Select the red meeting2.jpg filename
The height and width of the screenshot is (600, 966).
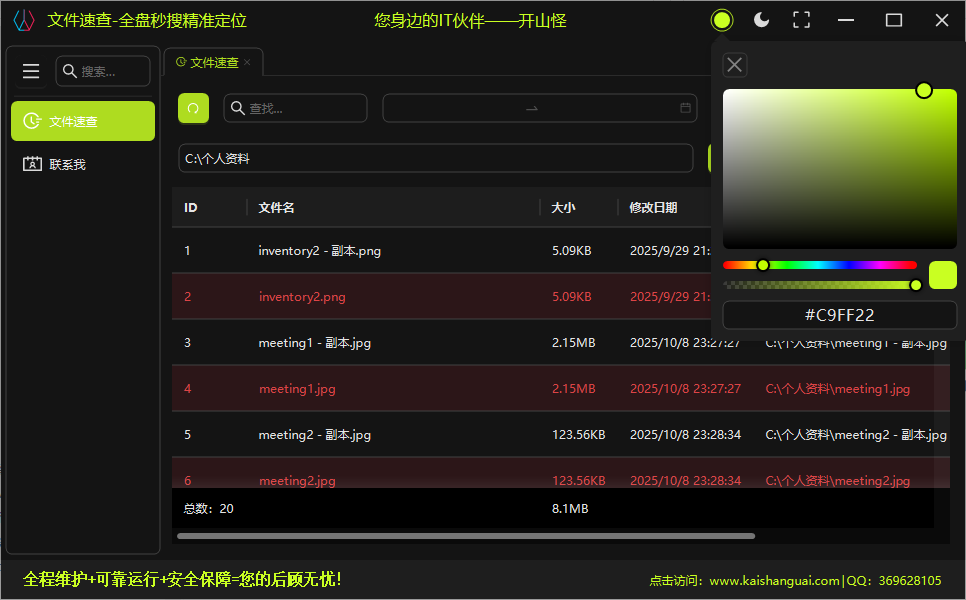tap(297, 480)
